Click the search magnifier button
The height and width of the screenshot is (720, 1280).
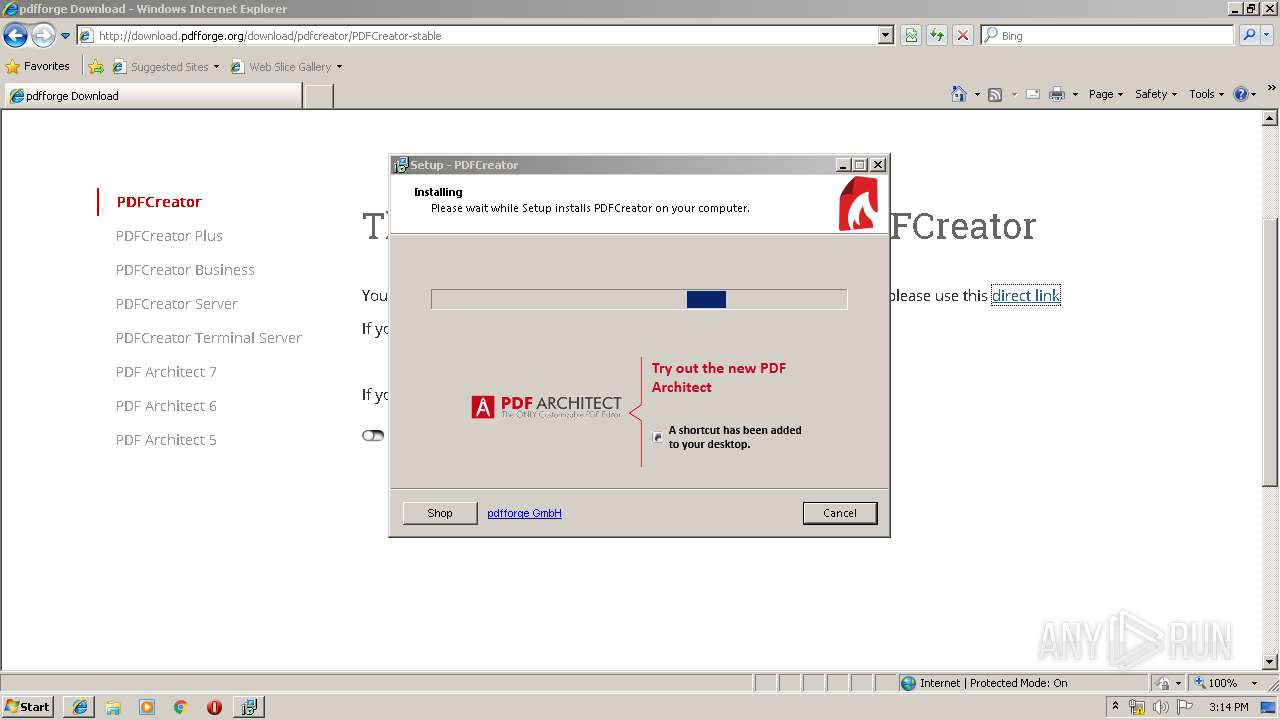click(1248, 36)
